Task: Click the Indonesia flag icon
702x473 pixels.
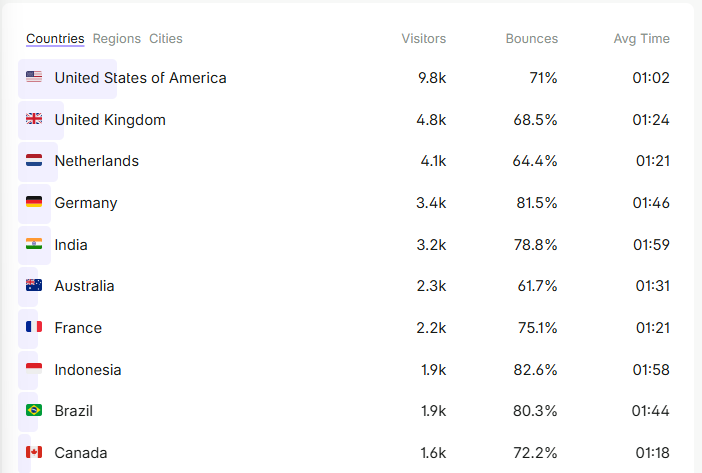Action: click(34, 368)
